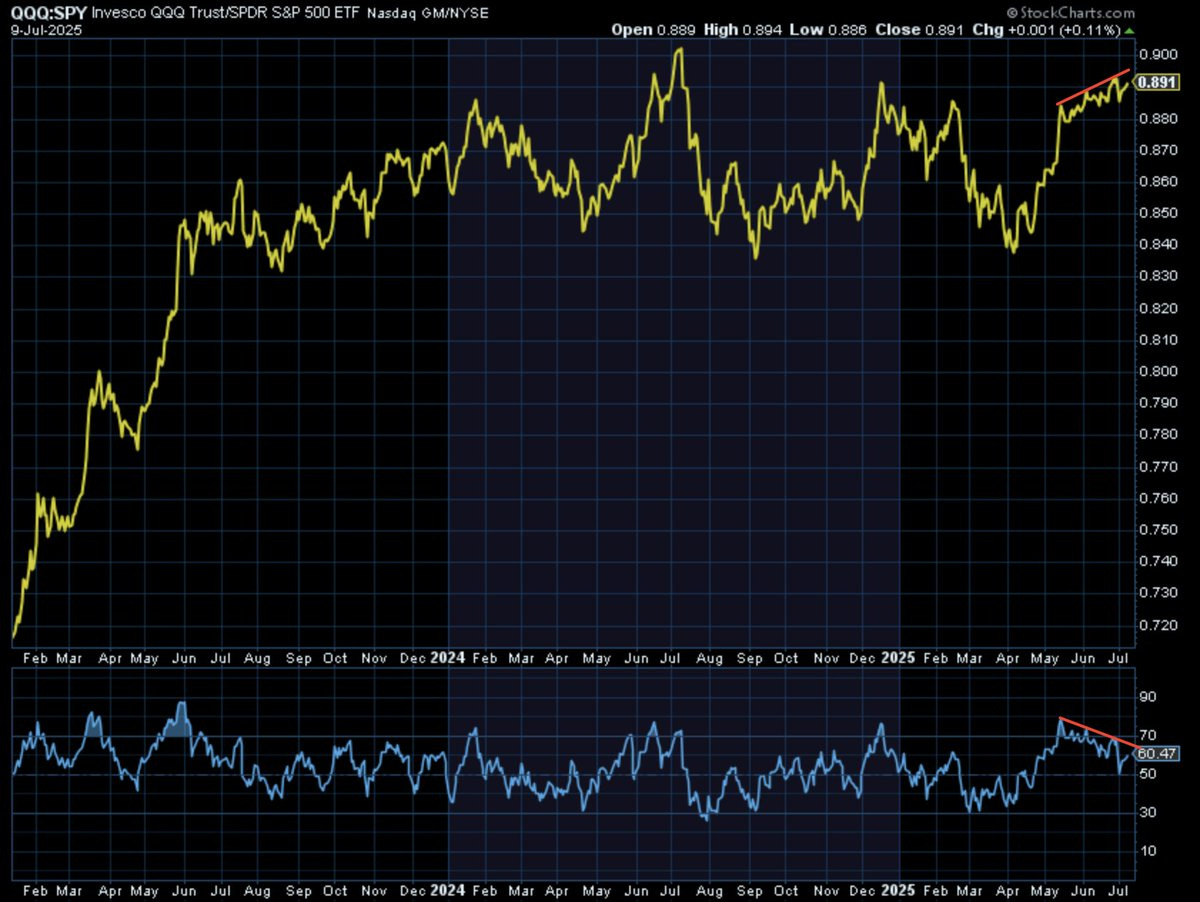Click the 0.740 price axis label

(1159, 562)
